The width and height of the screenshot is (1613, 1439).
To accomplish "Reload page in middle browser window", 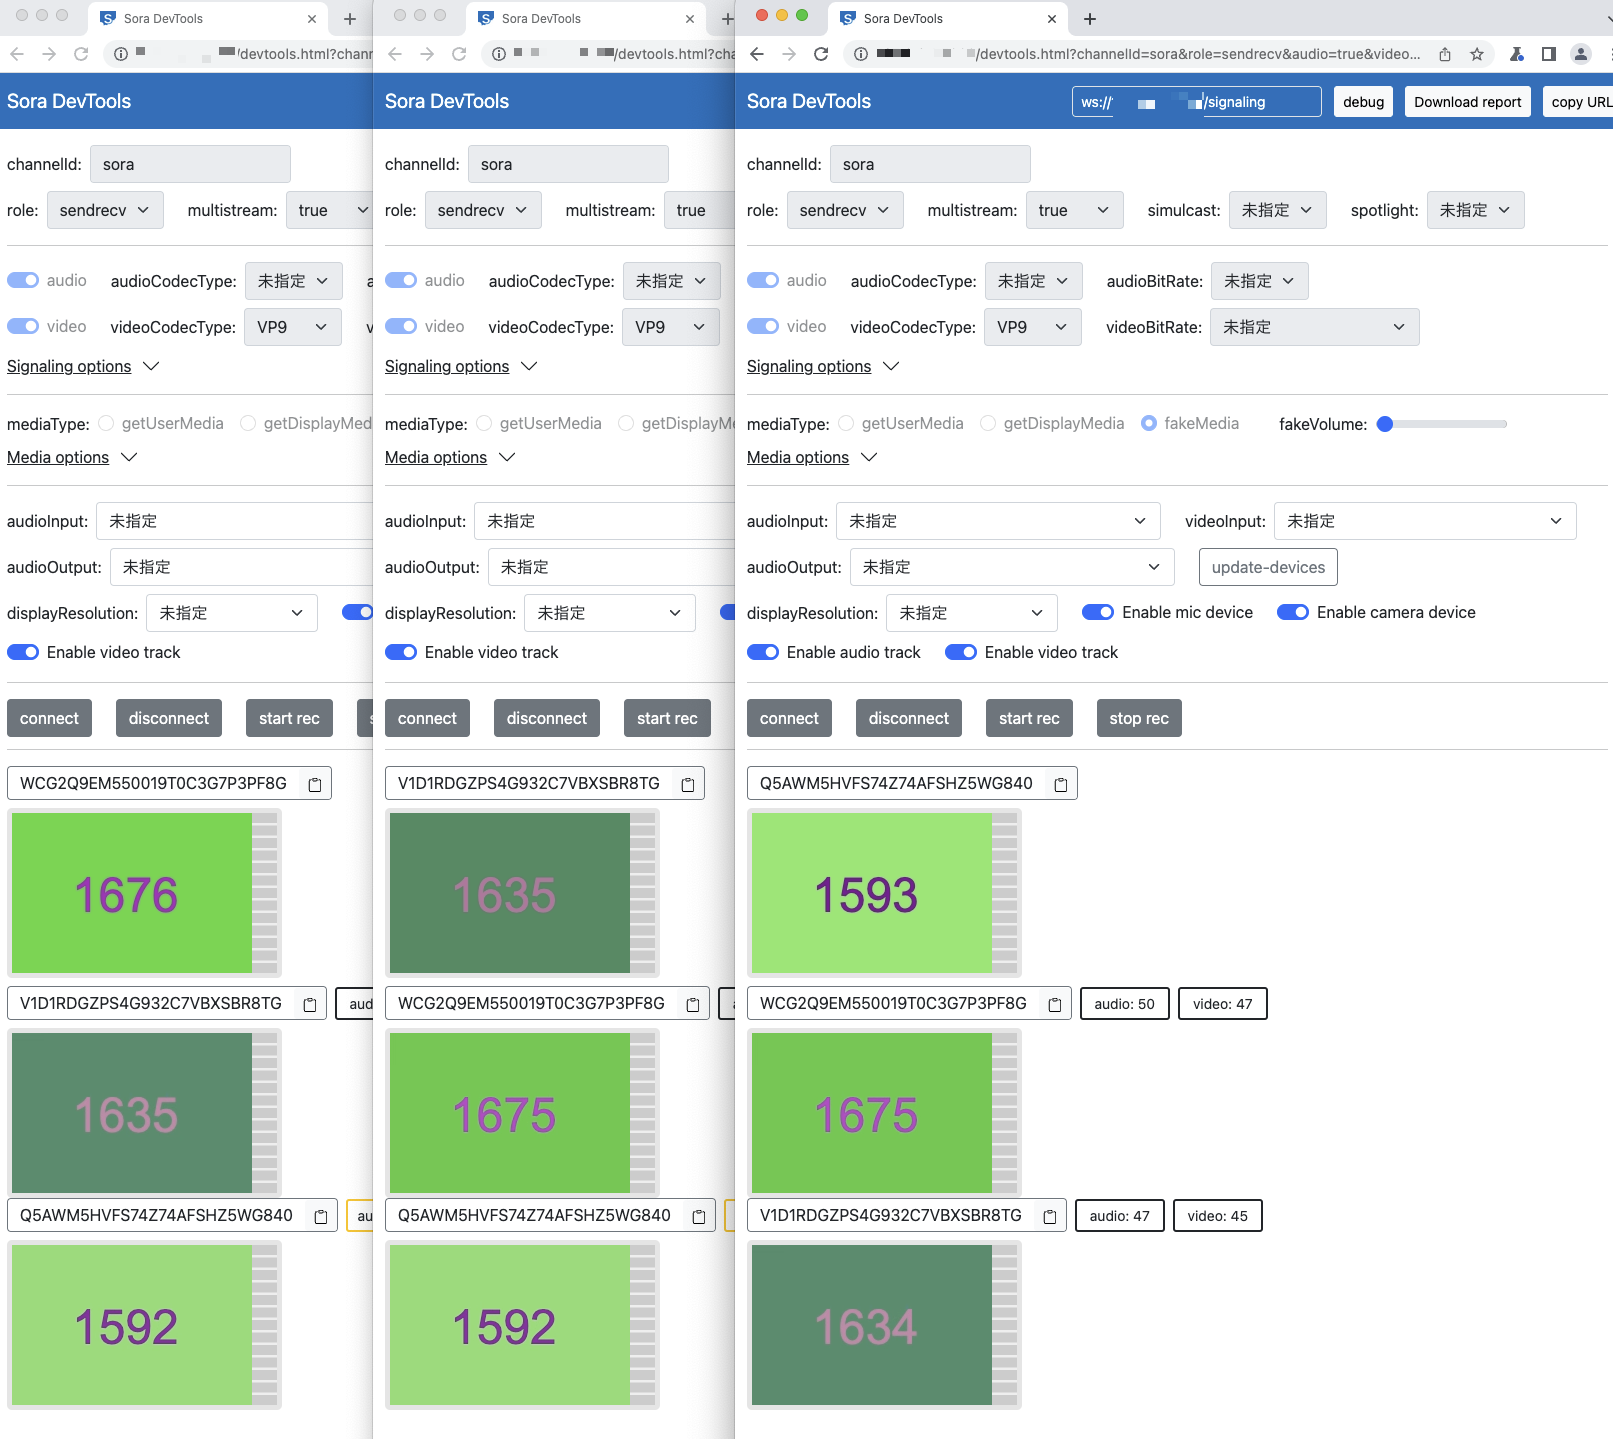I will [x=459, y=54].
